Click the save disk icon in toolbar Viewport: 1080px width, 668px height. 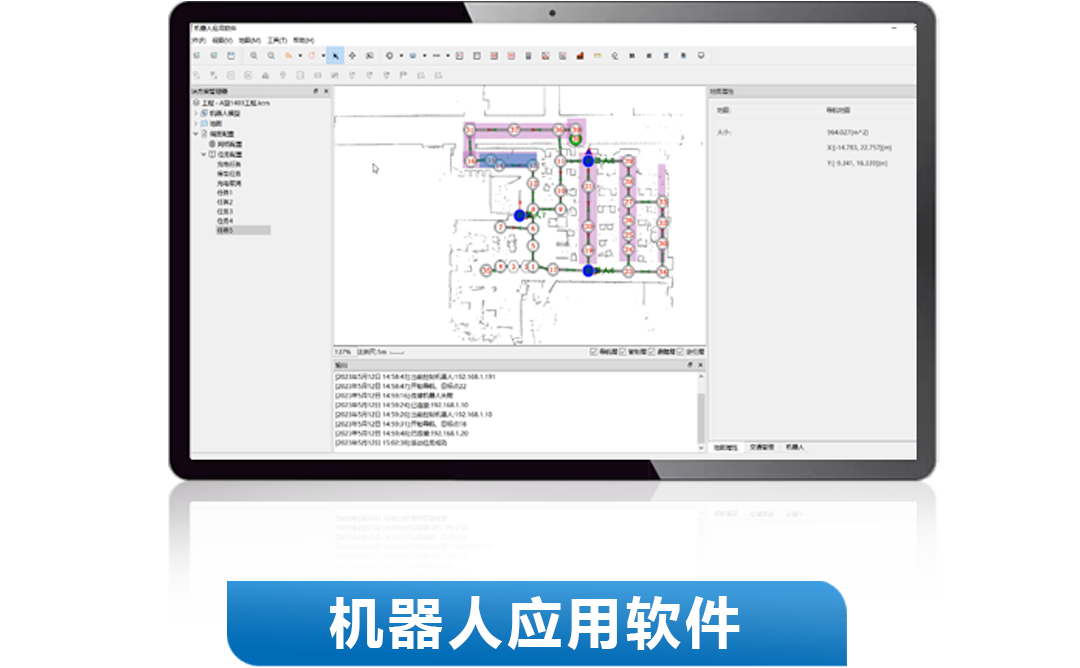click(230, 56)
